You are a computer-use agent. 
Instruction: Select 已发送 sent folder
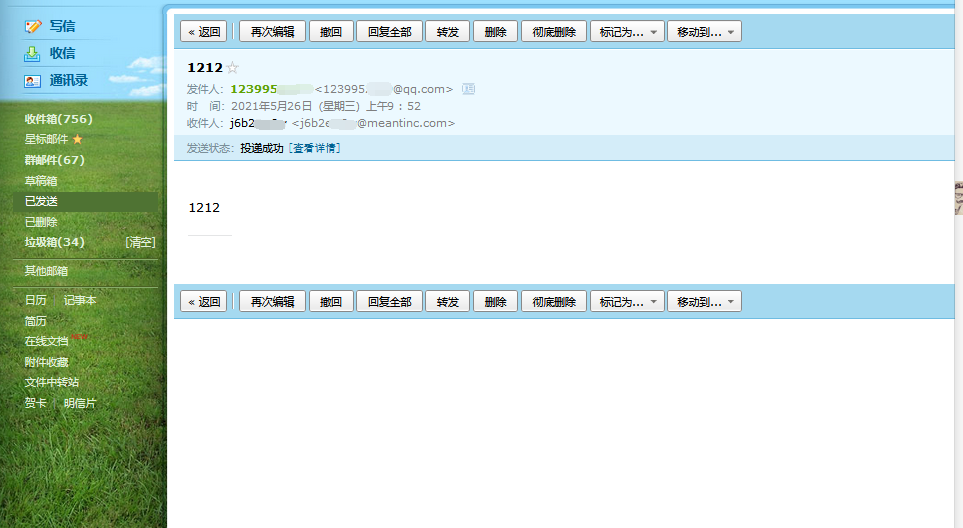click(x=85, y=201)
